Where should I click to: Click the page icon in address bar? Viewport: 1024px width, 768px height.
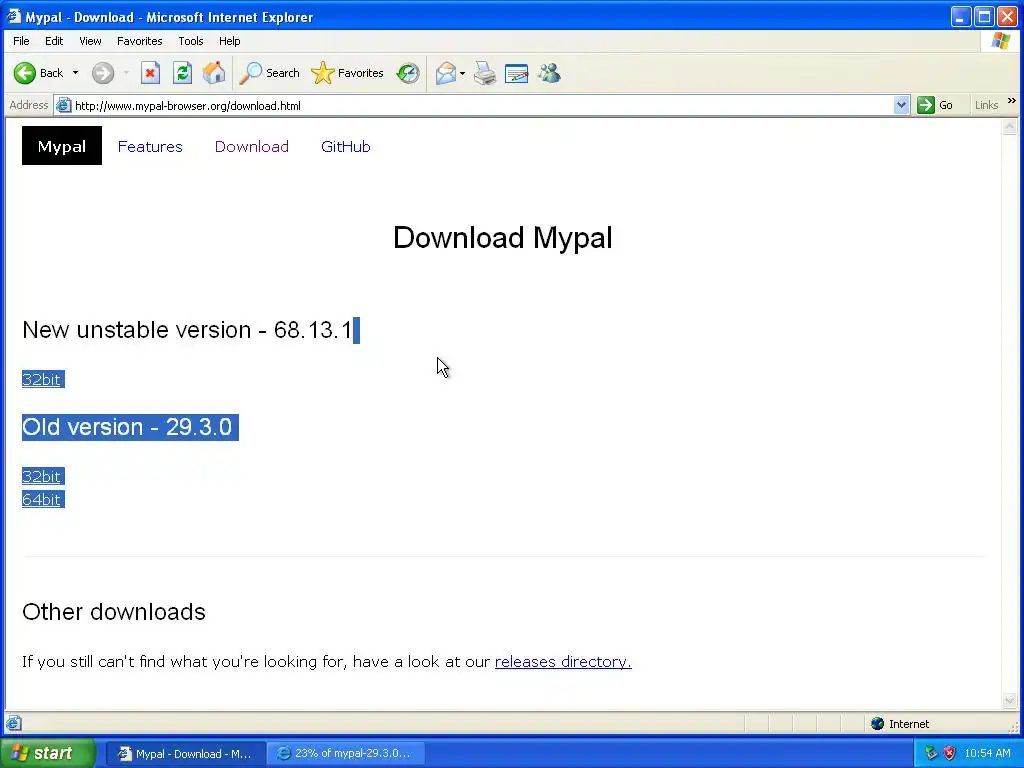(x=63, y=105)
